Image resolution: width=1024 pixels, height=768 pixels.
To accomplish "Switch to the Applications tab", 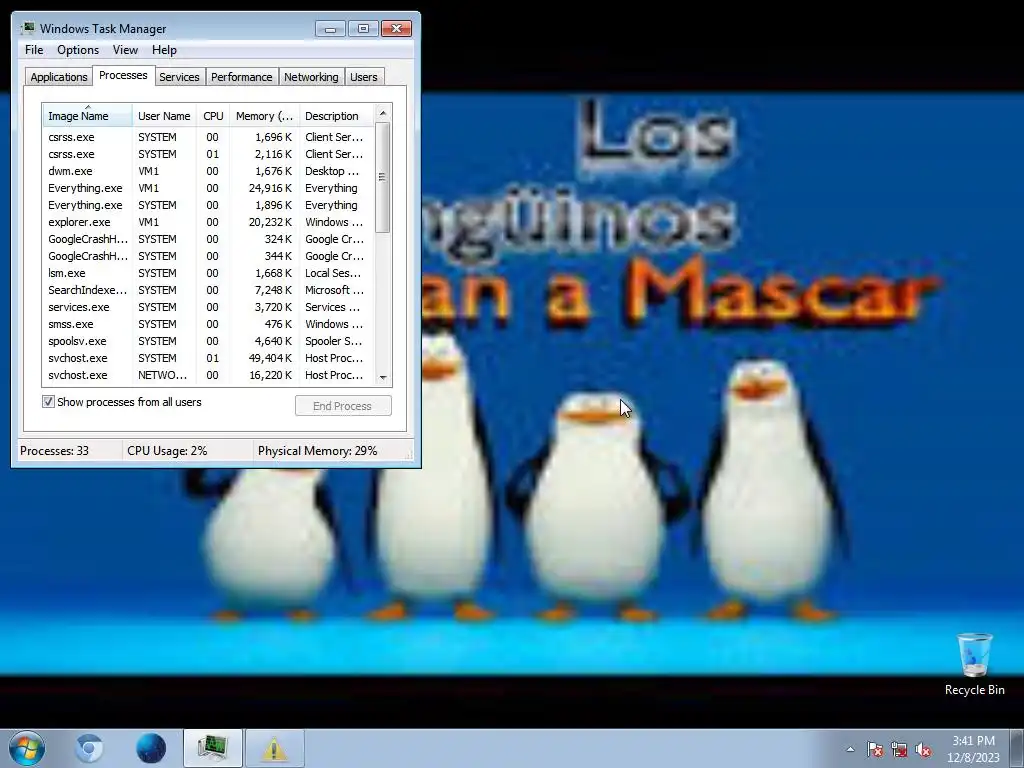I will pos(59,77).
